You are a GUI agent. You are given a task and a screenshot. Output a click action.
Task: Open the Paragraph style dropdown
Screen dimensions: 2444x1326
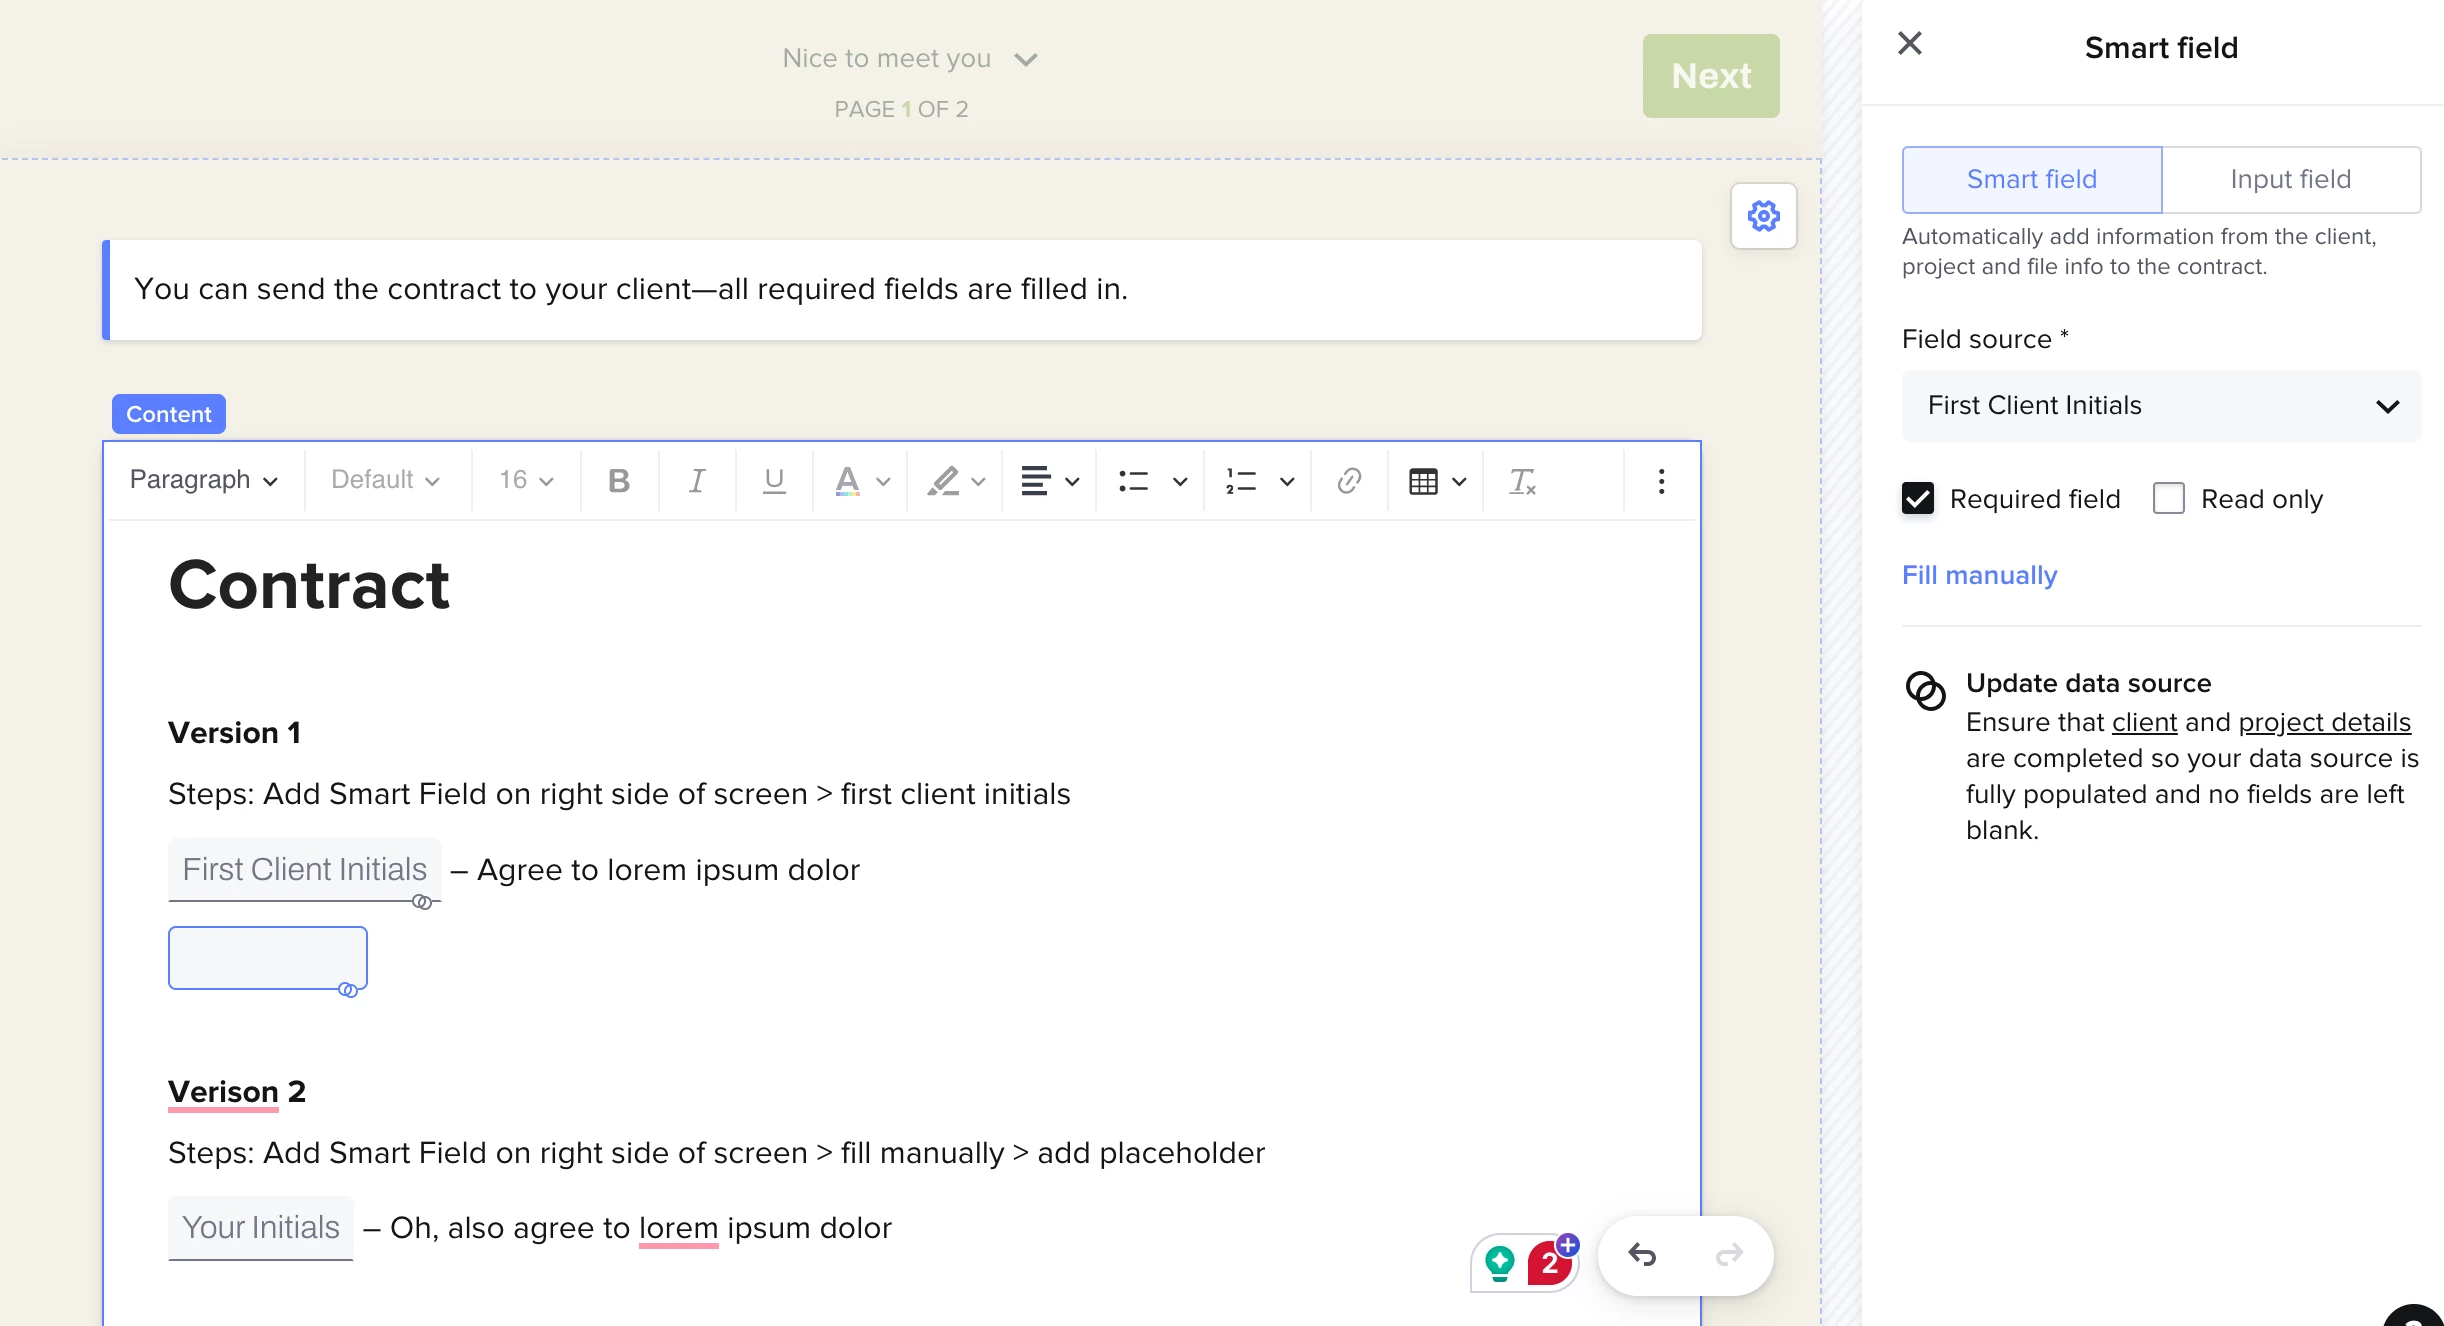click(x=204, y=481)
